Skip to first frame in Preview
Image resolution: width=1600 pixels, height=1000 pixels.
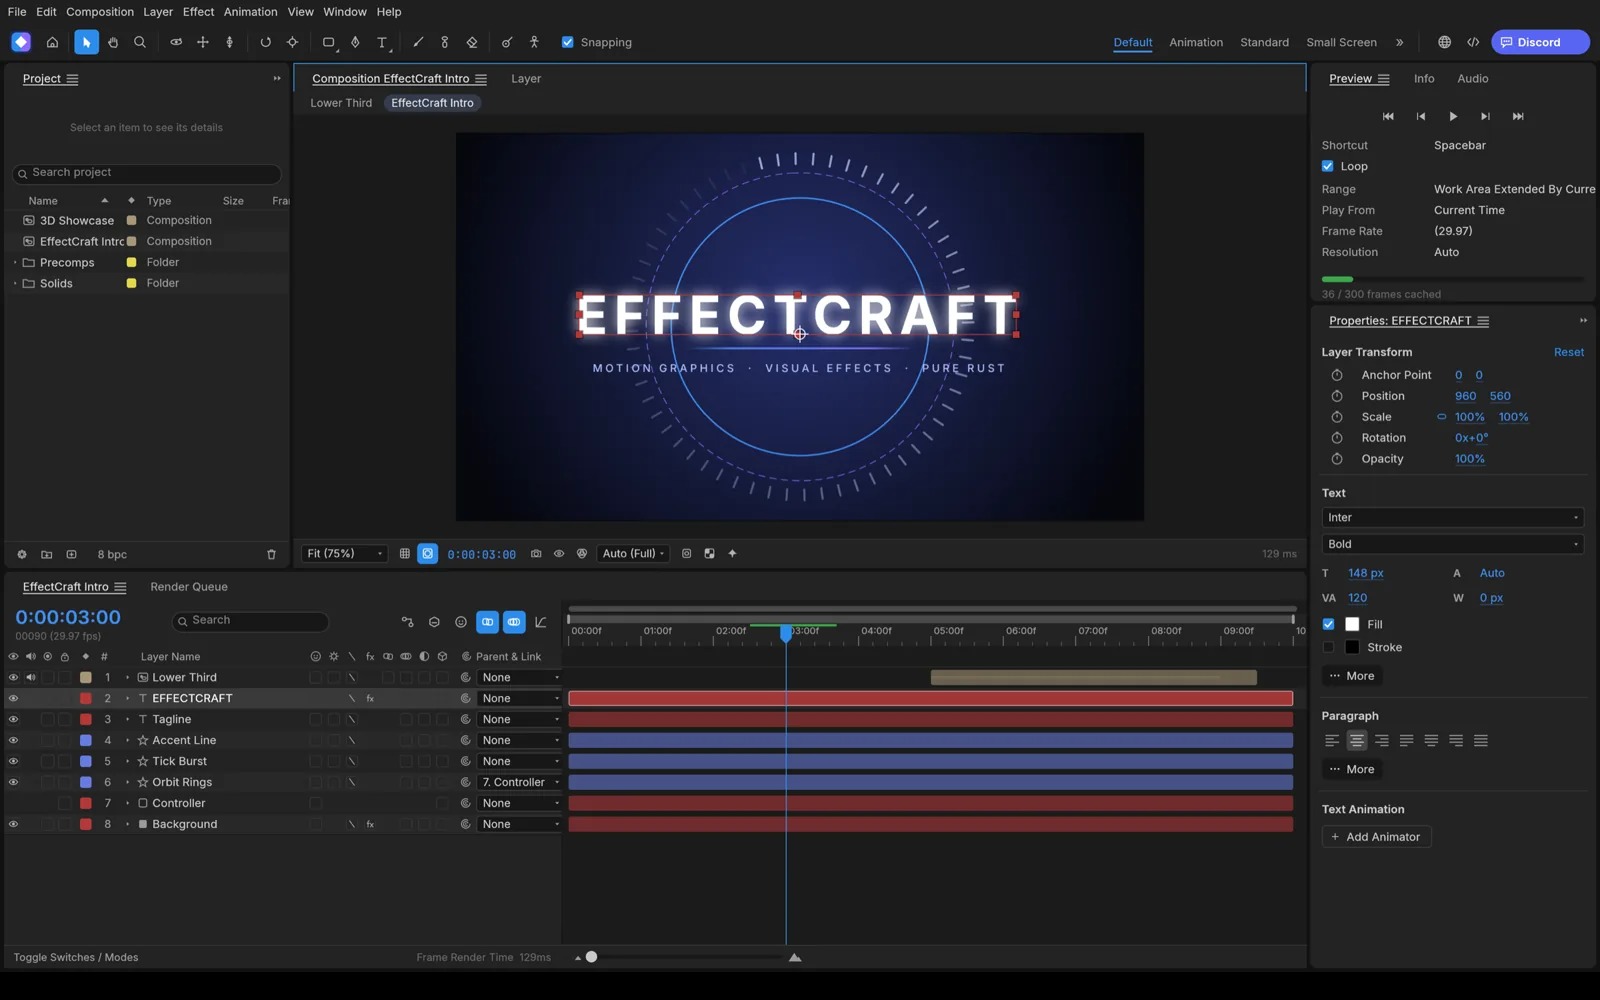pos(1388,116)
